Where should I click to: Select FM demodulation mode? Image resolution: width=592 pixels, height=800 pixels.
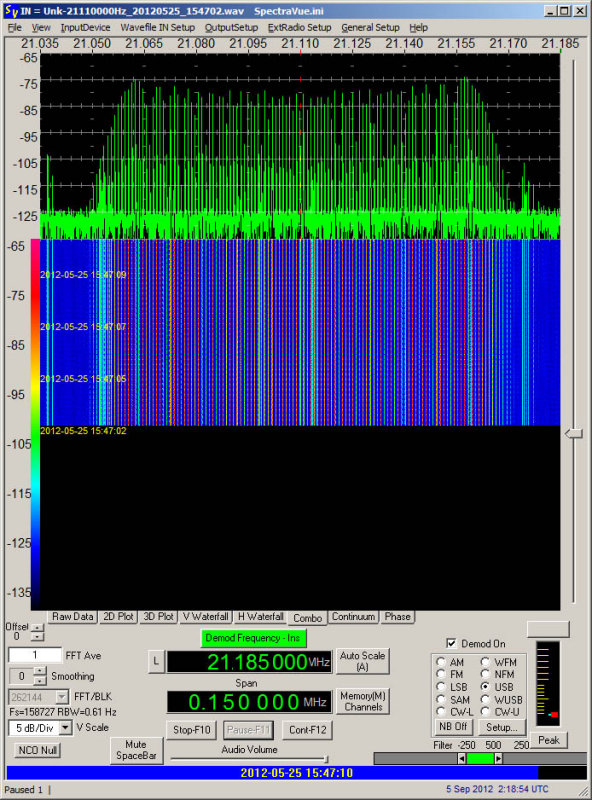pyautogui.click(x=441, y=674)
